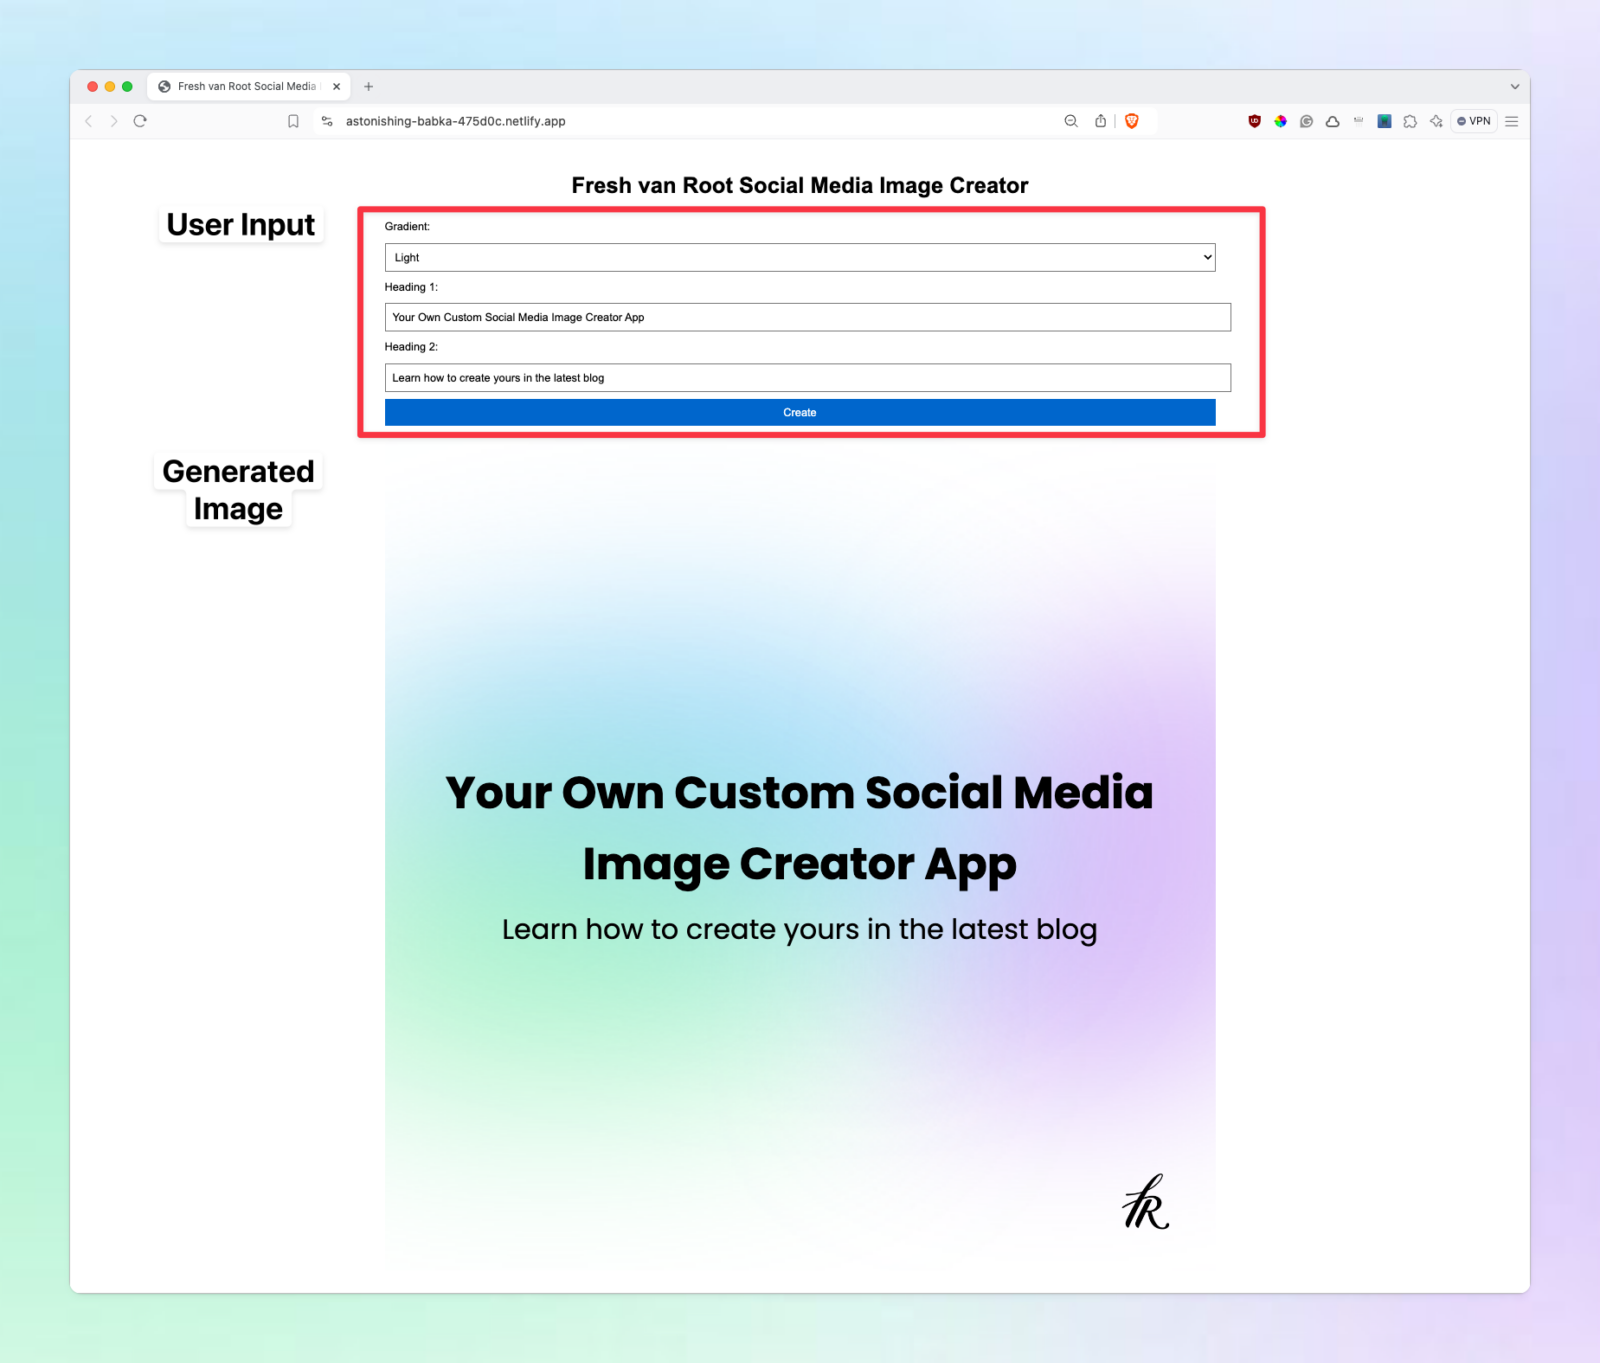Open the color wheel extension
Image resolution: width=1600 pixels, height=1363 pixels.
click(x=1280, y=121)
